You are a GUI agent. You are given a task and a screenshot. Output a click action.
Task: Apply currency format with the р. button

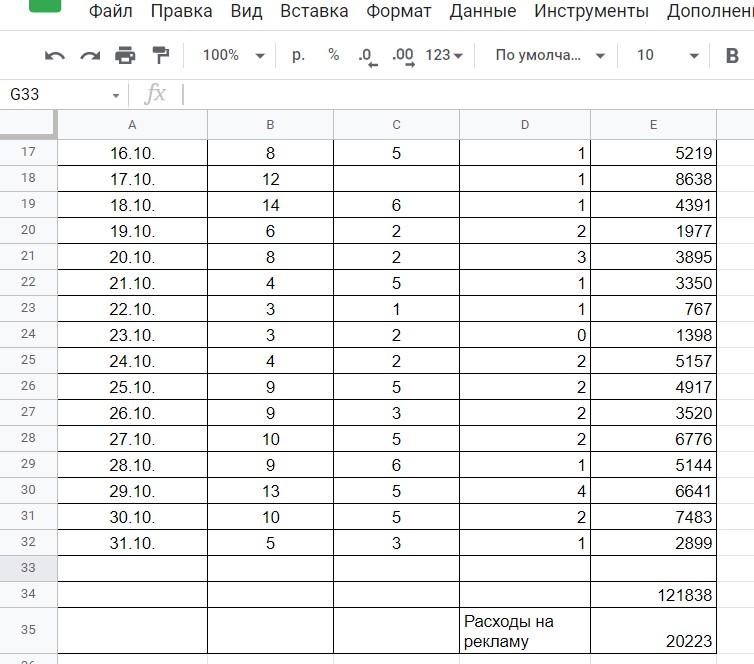(298, 55)
